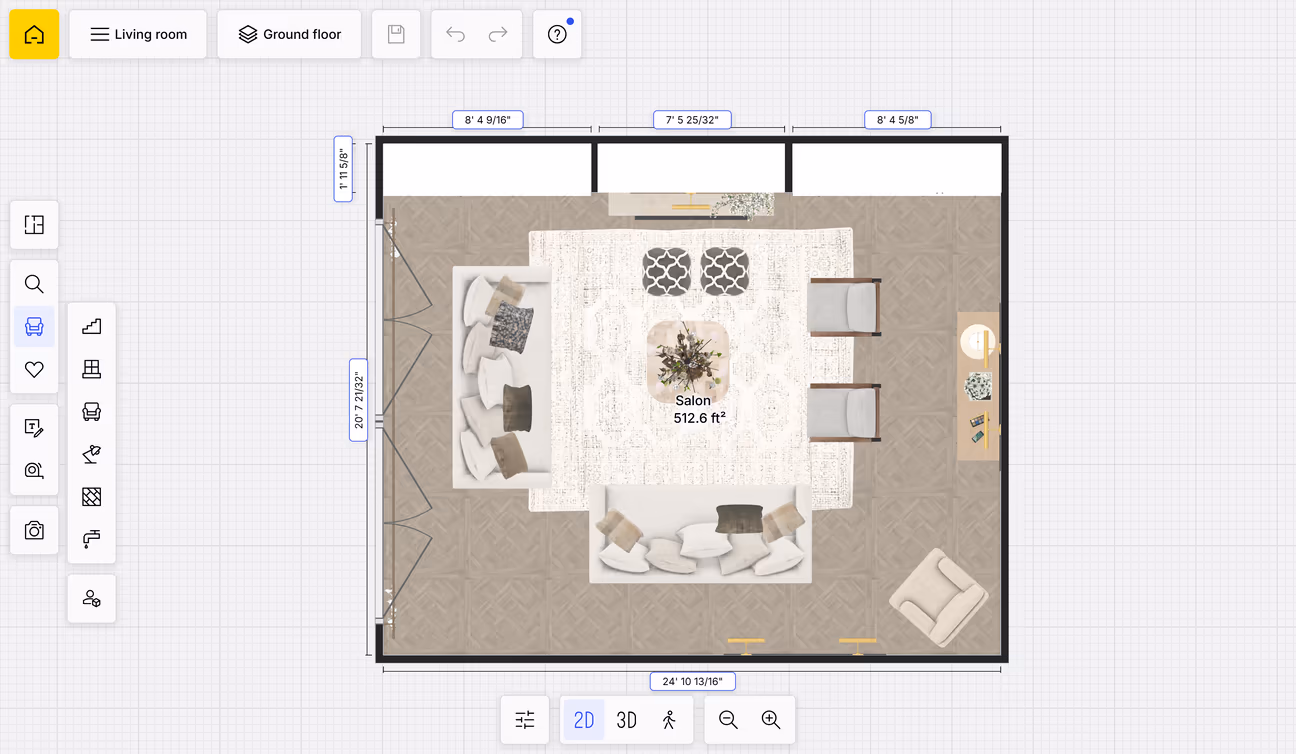Open the Living room project menu
1296x754 pixels.
pos(138,35)
